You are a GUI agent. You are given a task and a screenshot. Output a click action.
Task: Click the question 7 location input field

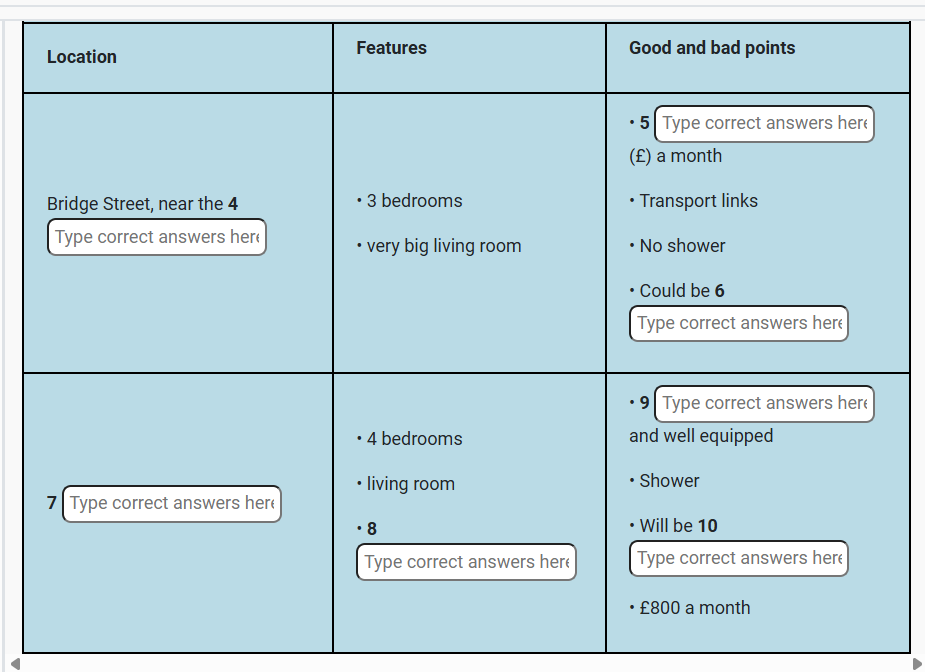(172, 503)
